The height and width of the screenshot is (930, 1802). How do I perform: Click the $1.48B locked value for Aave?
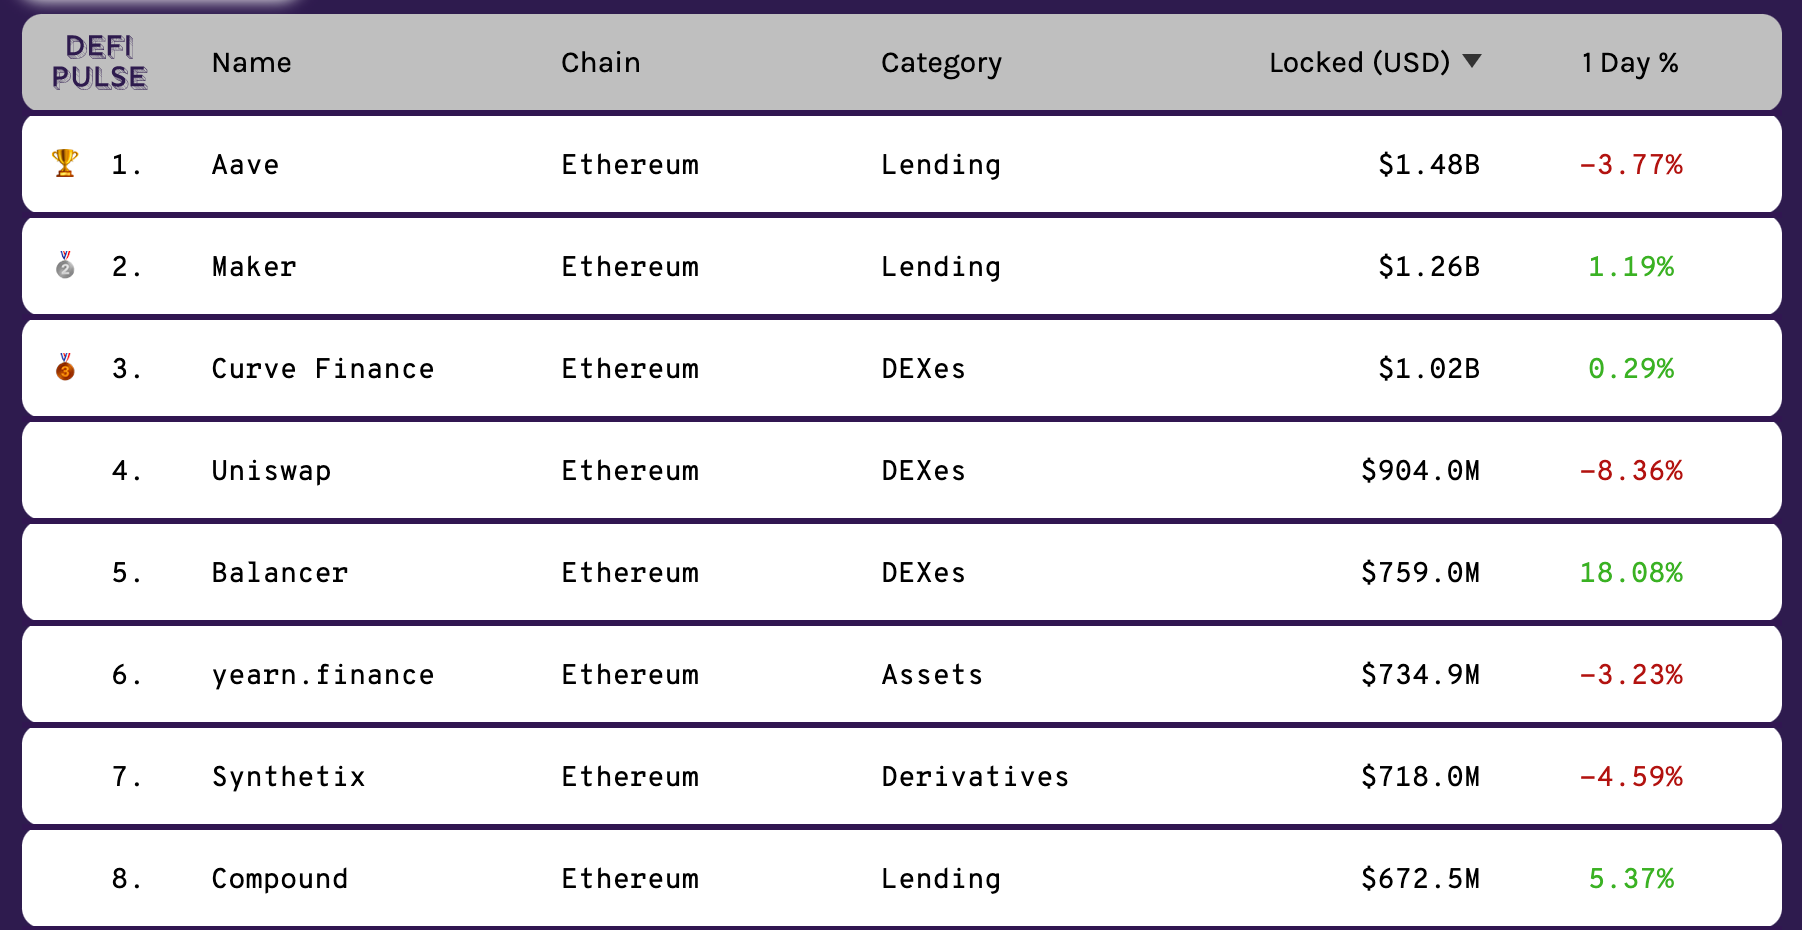pos(1429,165)
